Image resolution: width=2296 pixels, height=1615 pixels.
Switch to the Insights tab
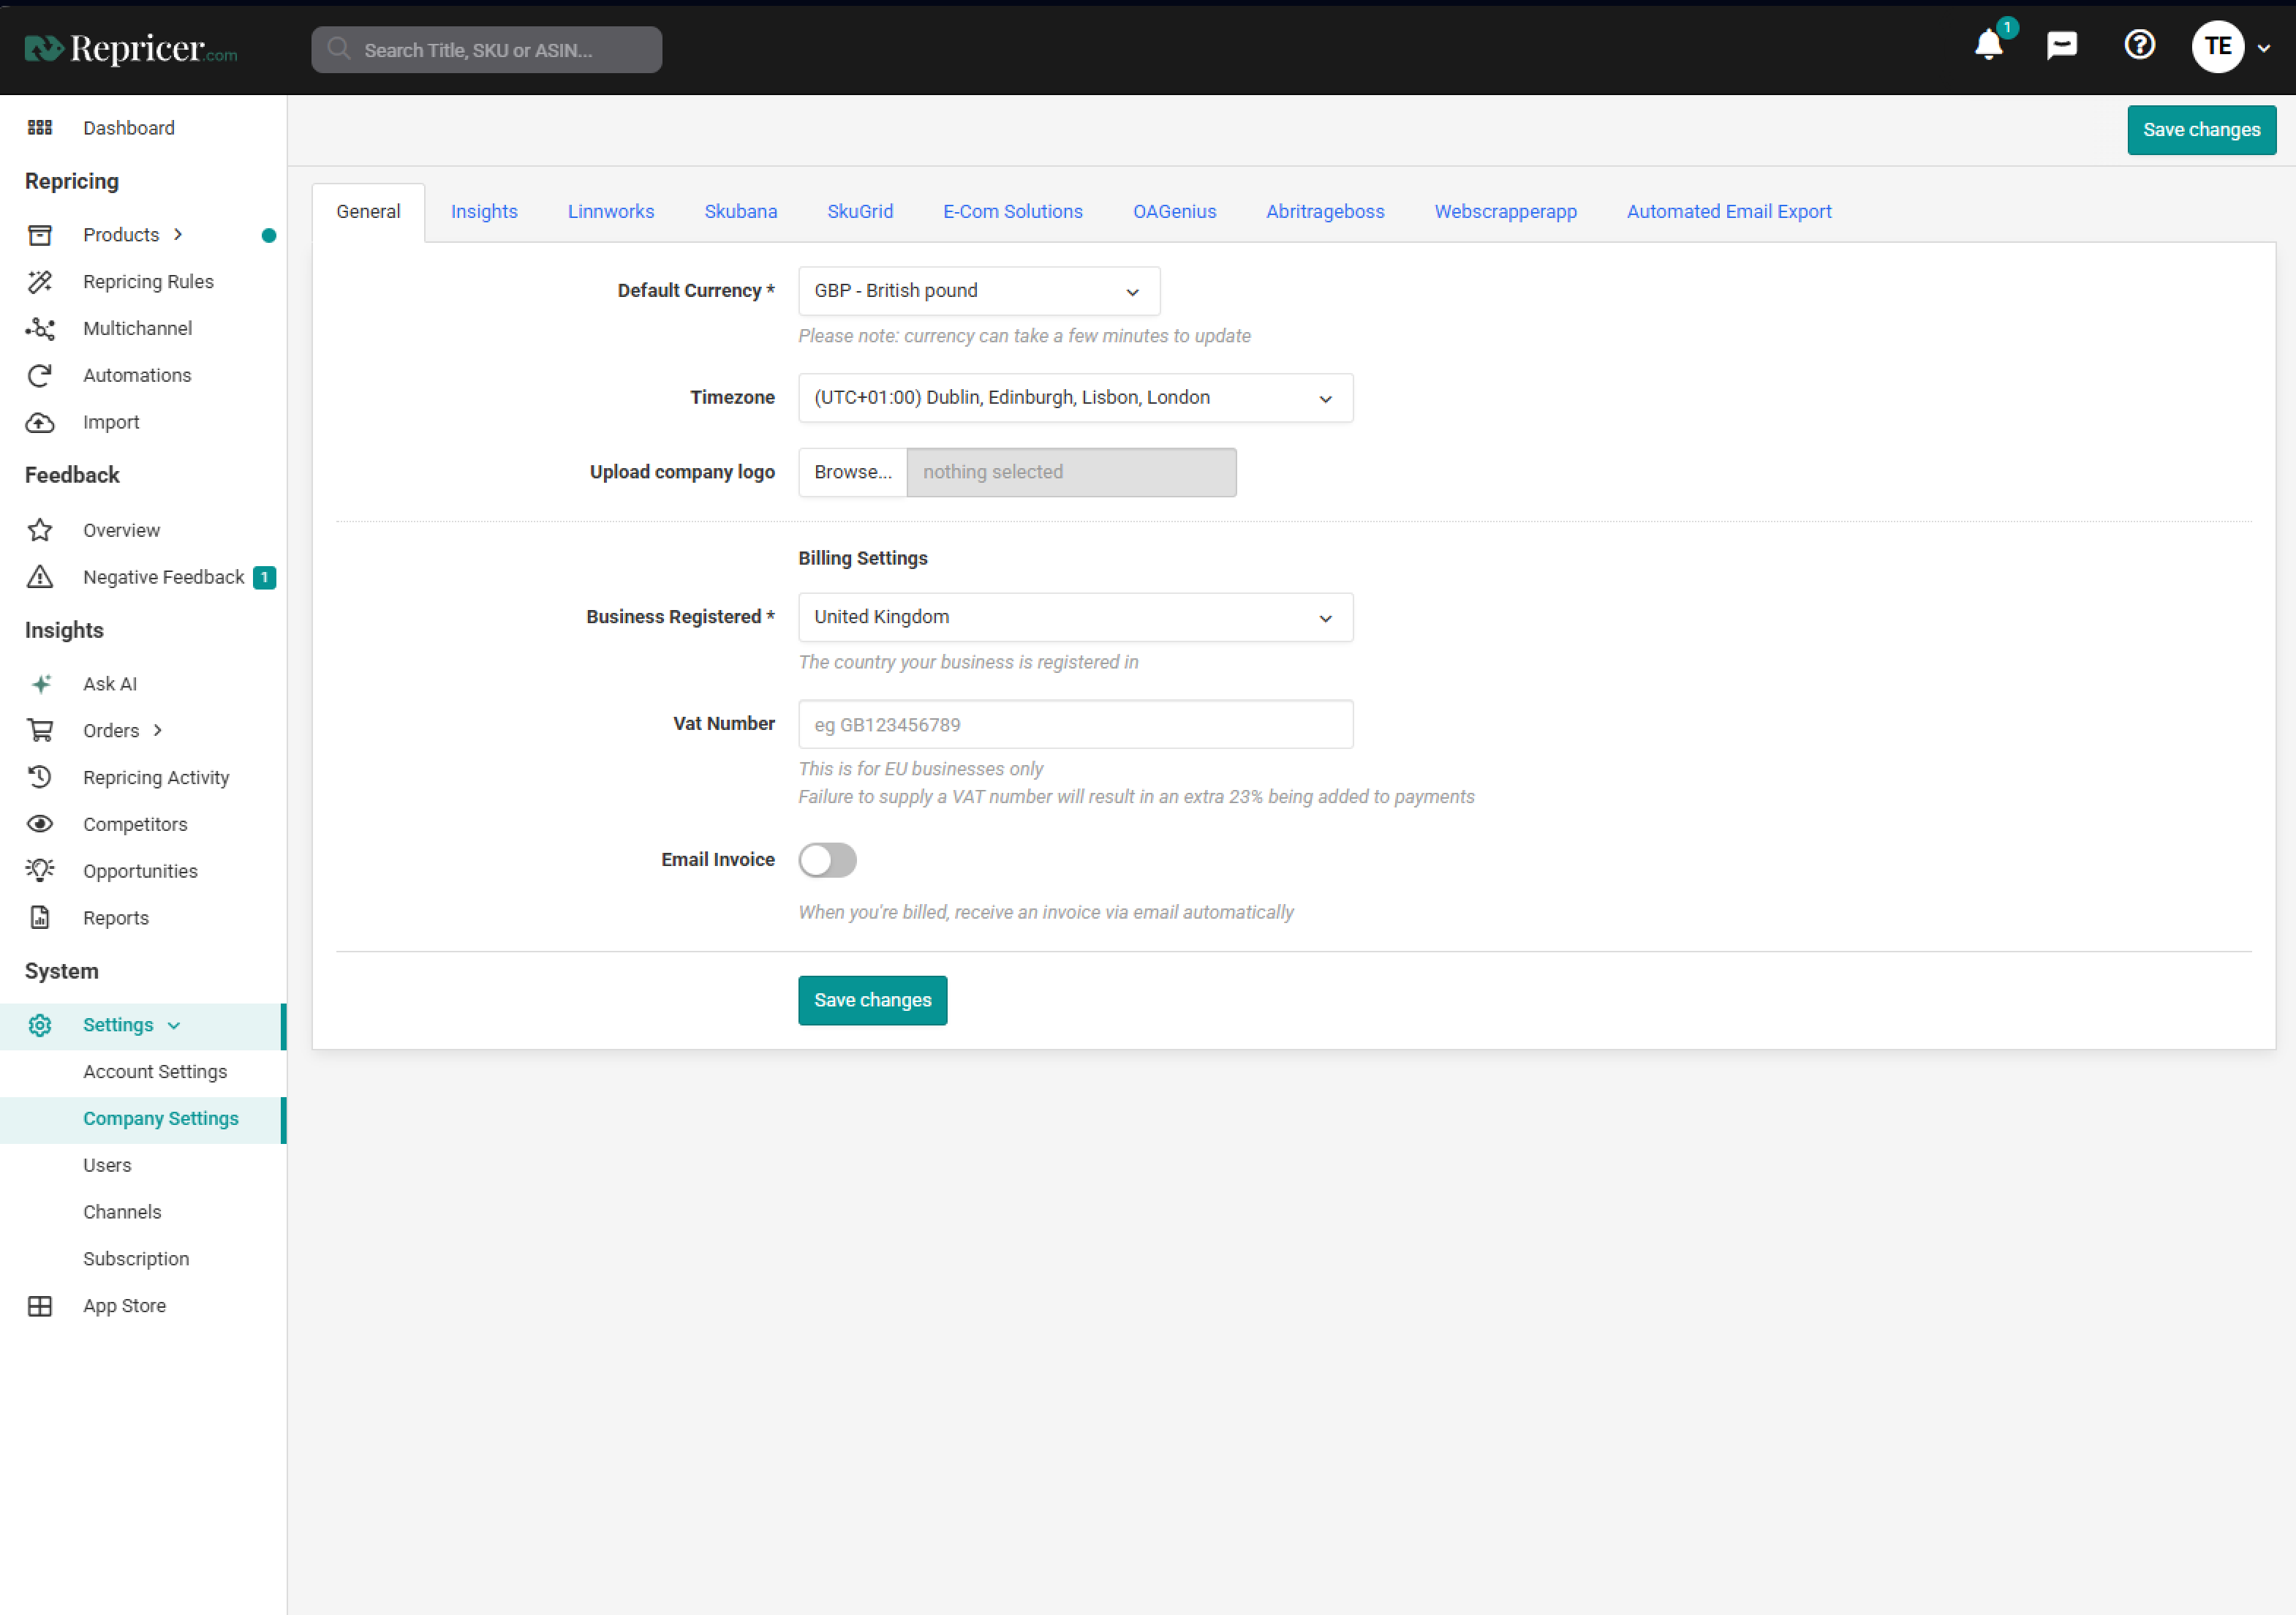click(484, 212)
